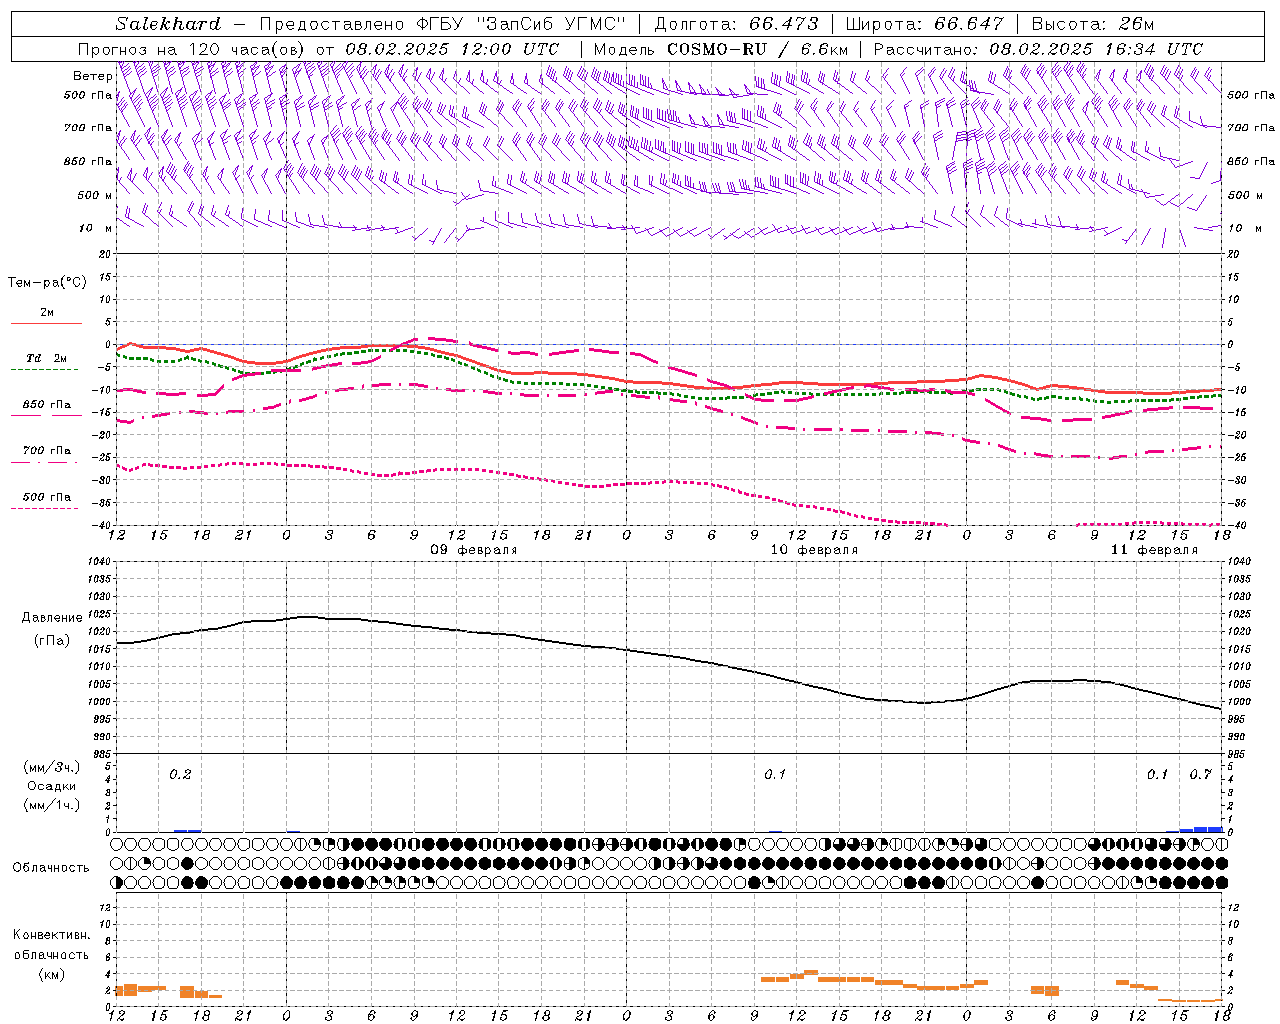Select the 'Тем-ра(°C)' temperature panel label

pos(47,283)
